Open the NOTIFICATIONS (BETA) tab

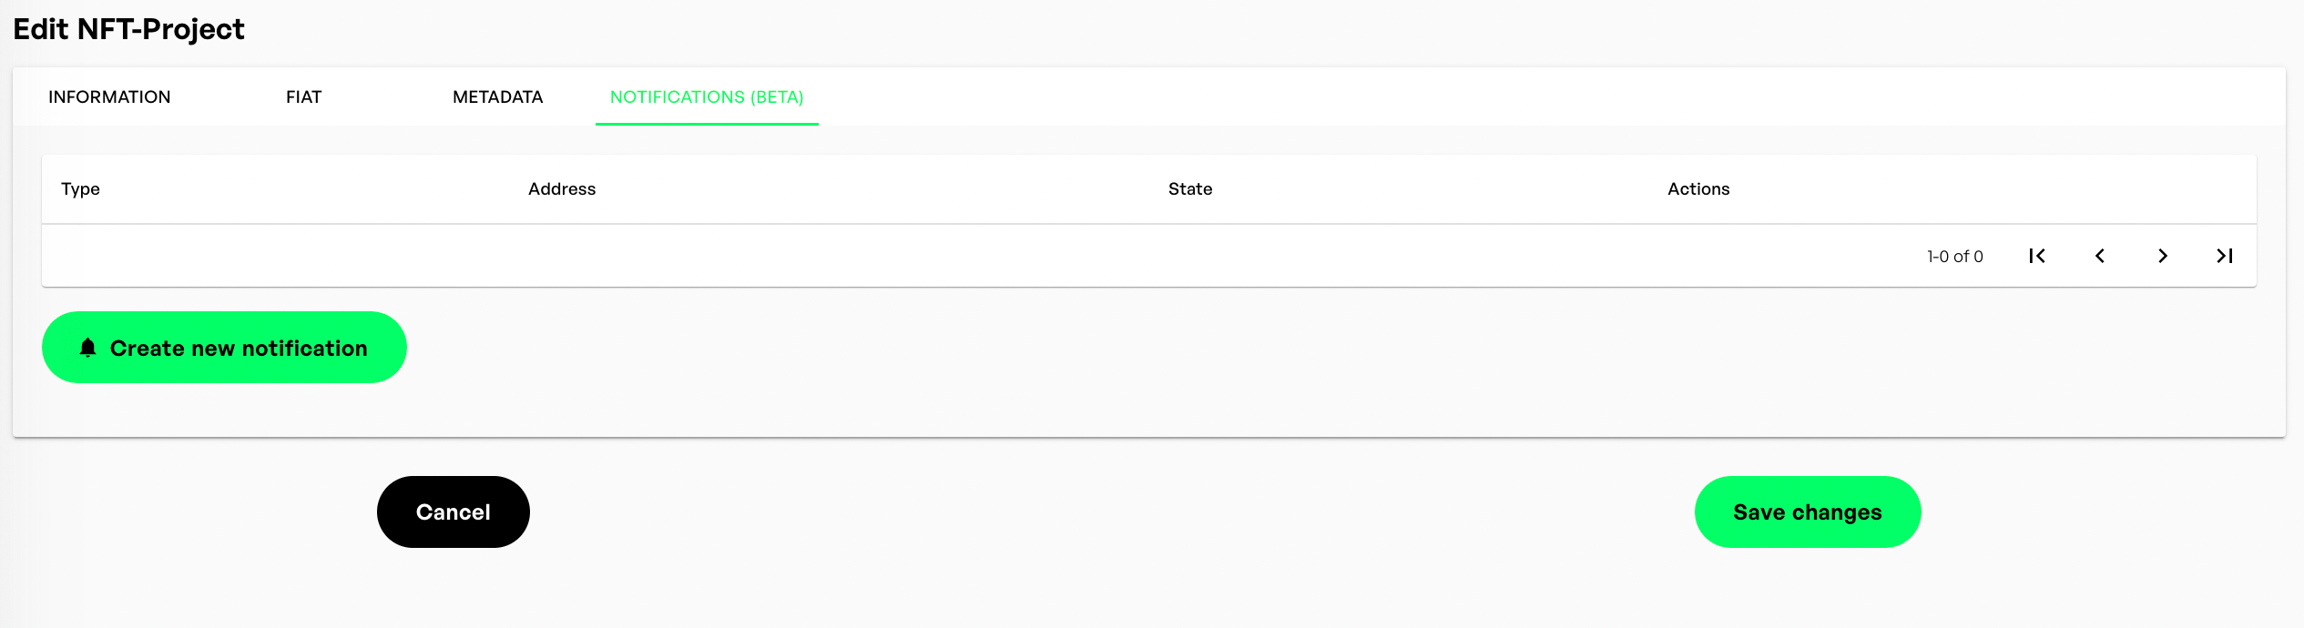706,97
